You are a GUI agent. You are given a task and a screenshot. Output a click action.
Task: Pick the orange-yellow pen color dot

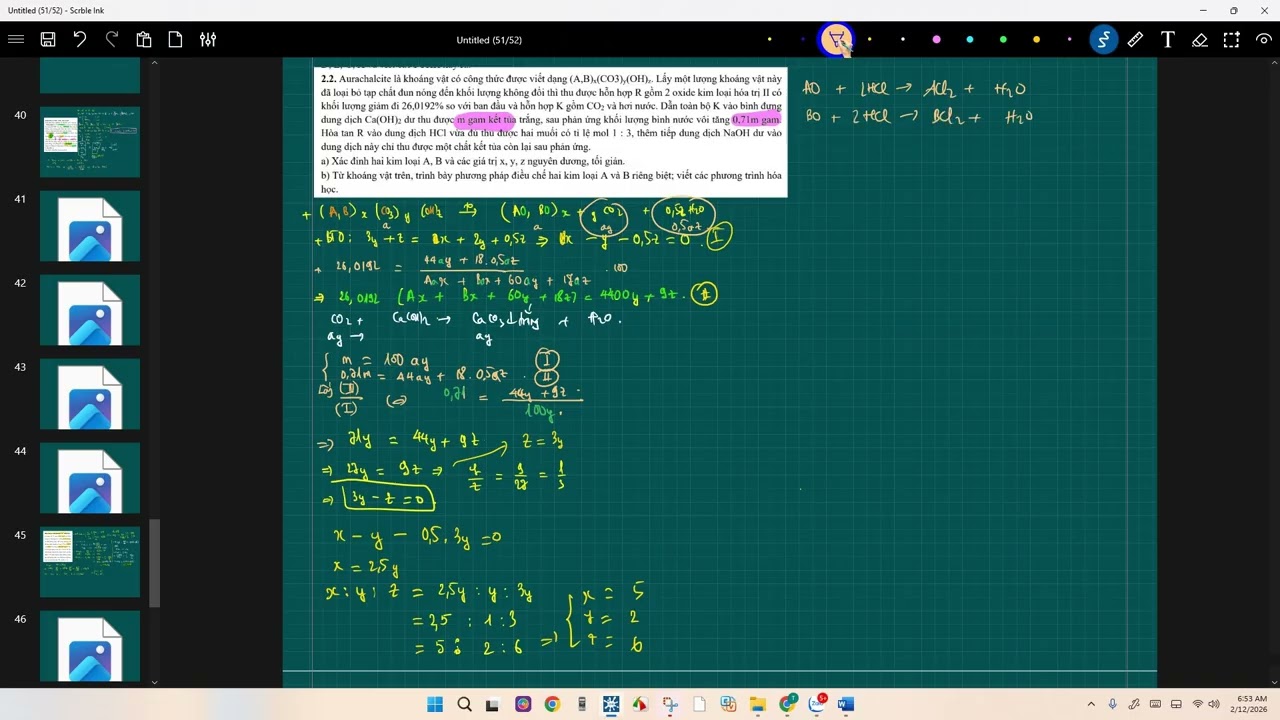tap(1036, 40)
